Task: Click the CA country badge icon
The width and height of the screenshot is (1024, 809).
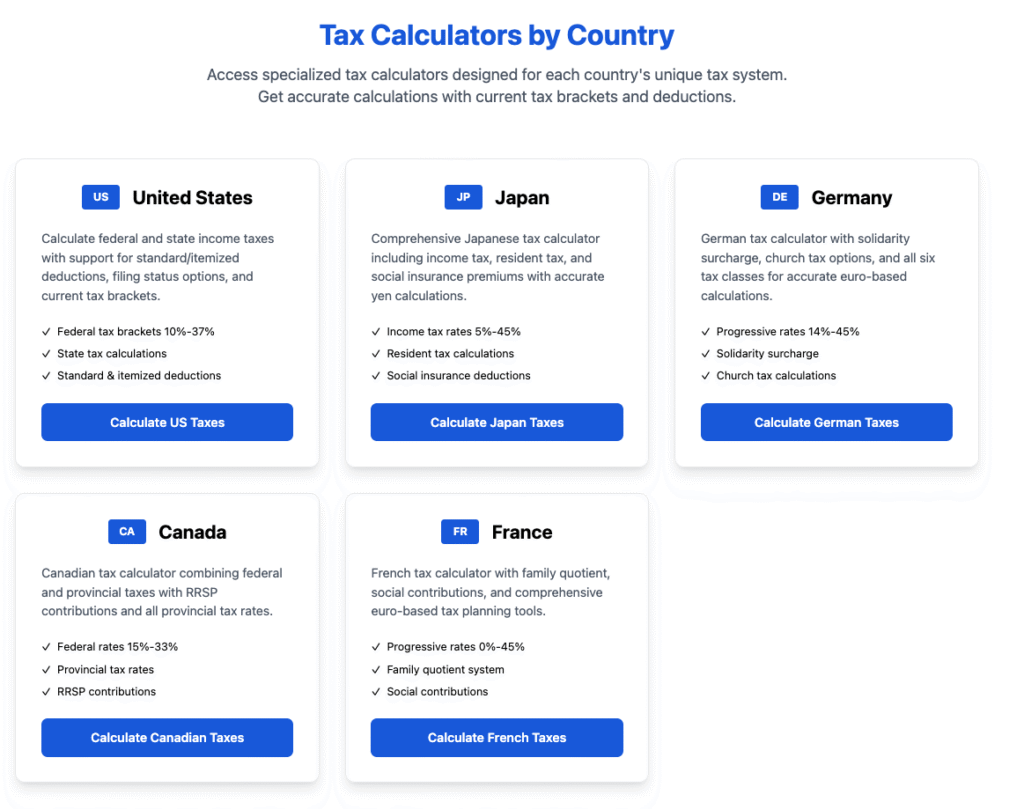Action: pyautogui.click(x=127, y=532)
